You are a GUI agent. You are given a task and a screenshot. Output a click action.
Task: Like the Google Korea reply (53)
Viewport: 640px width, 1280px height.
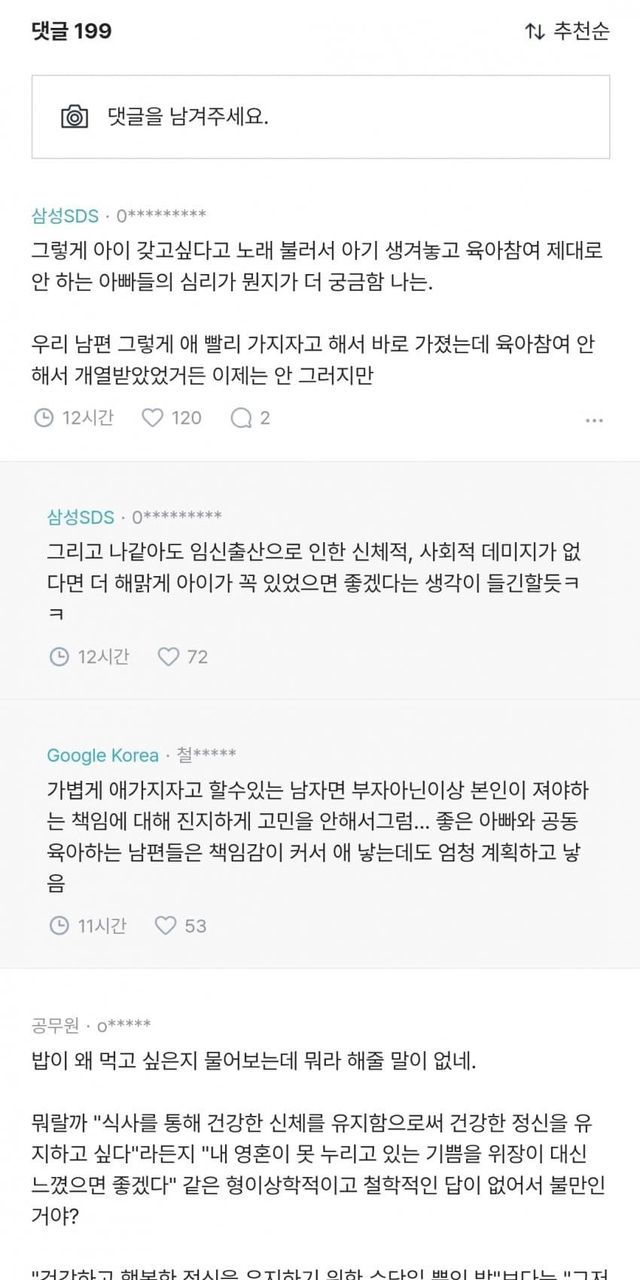(x=180, y=926)
